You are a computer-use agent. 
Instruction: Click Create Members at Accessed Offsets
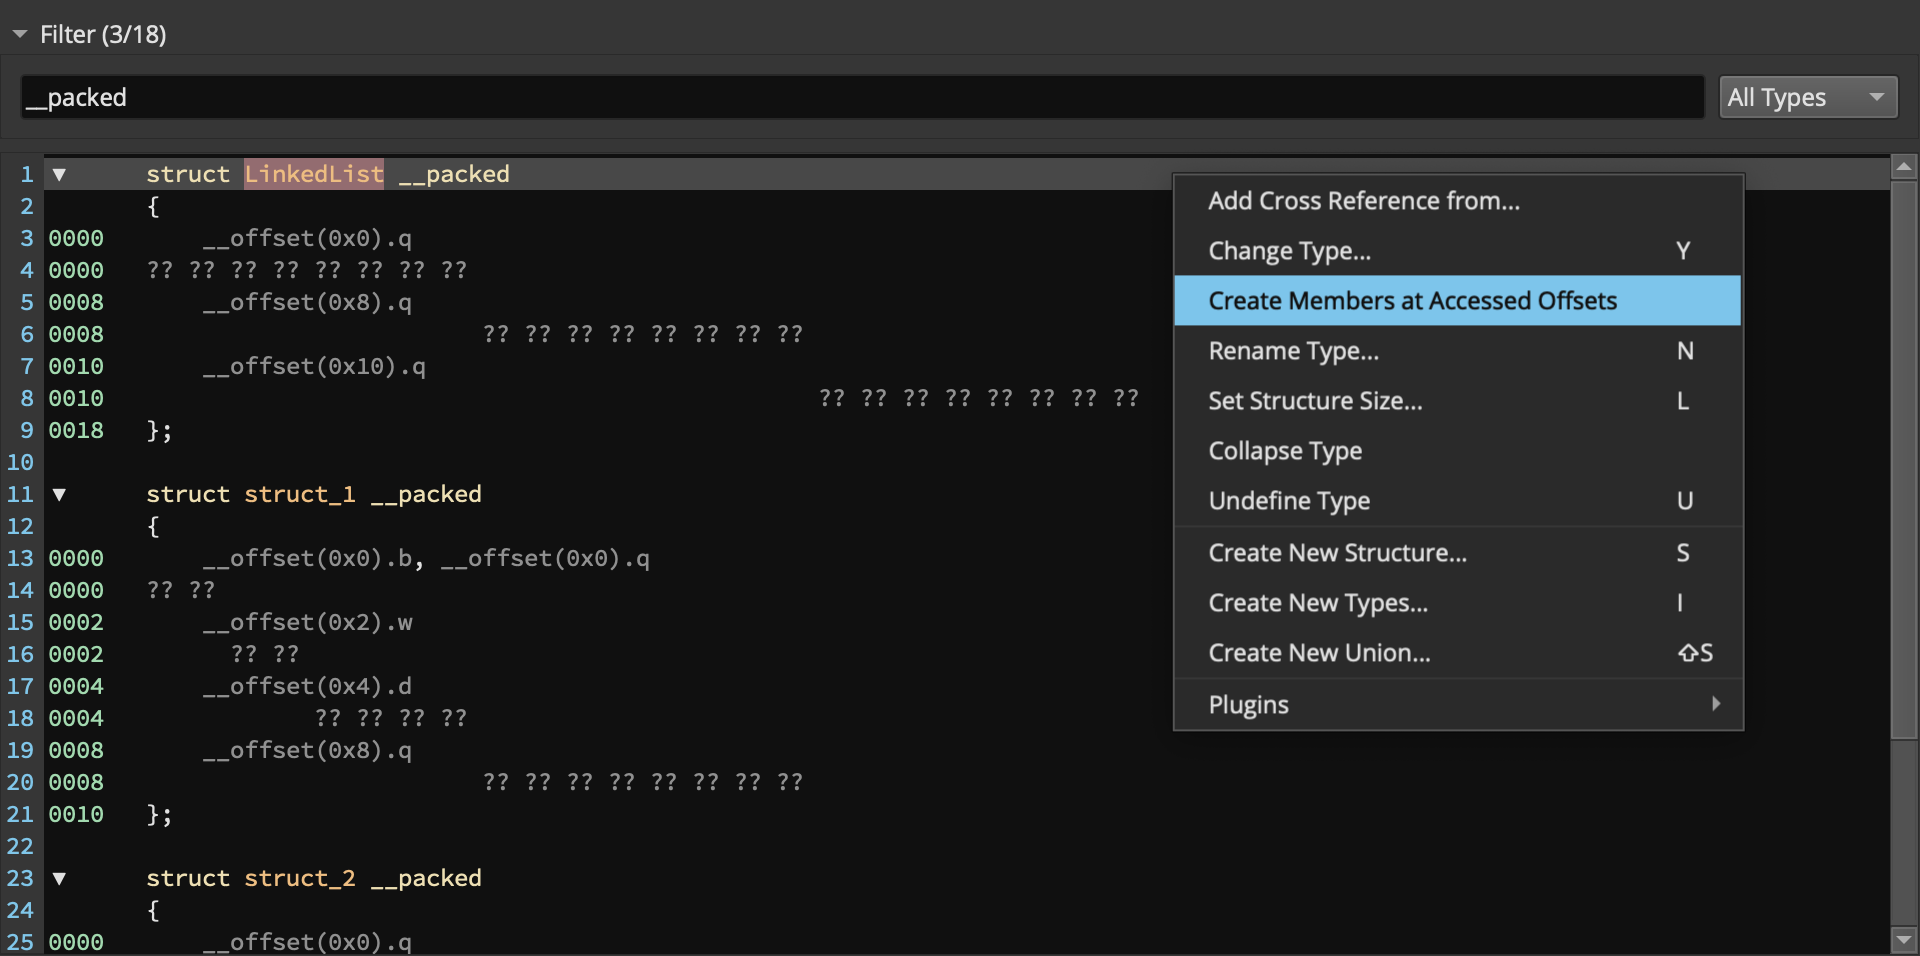tap(1411, 301)
